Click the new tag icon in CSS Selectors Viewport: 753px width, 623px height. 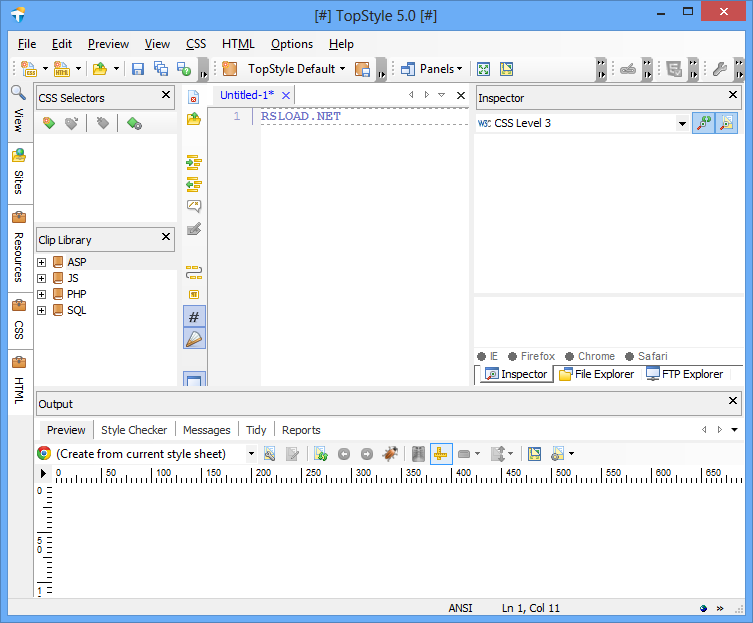[49, 123]
